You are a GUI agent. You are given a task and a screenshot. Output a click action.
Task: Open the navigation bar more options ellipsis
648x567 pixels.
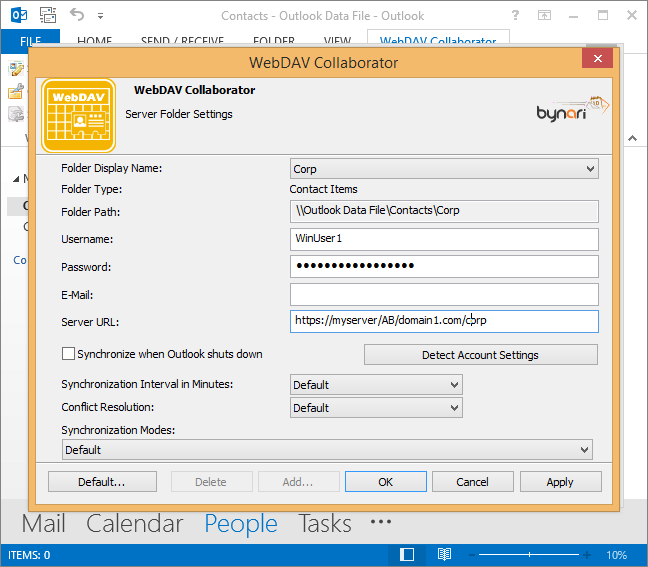point(381,522)
